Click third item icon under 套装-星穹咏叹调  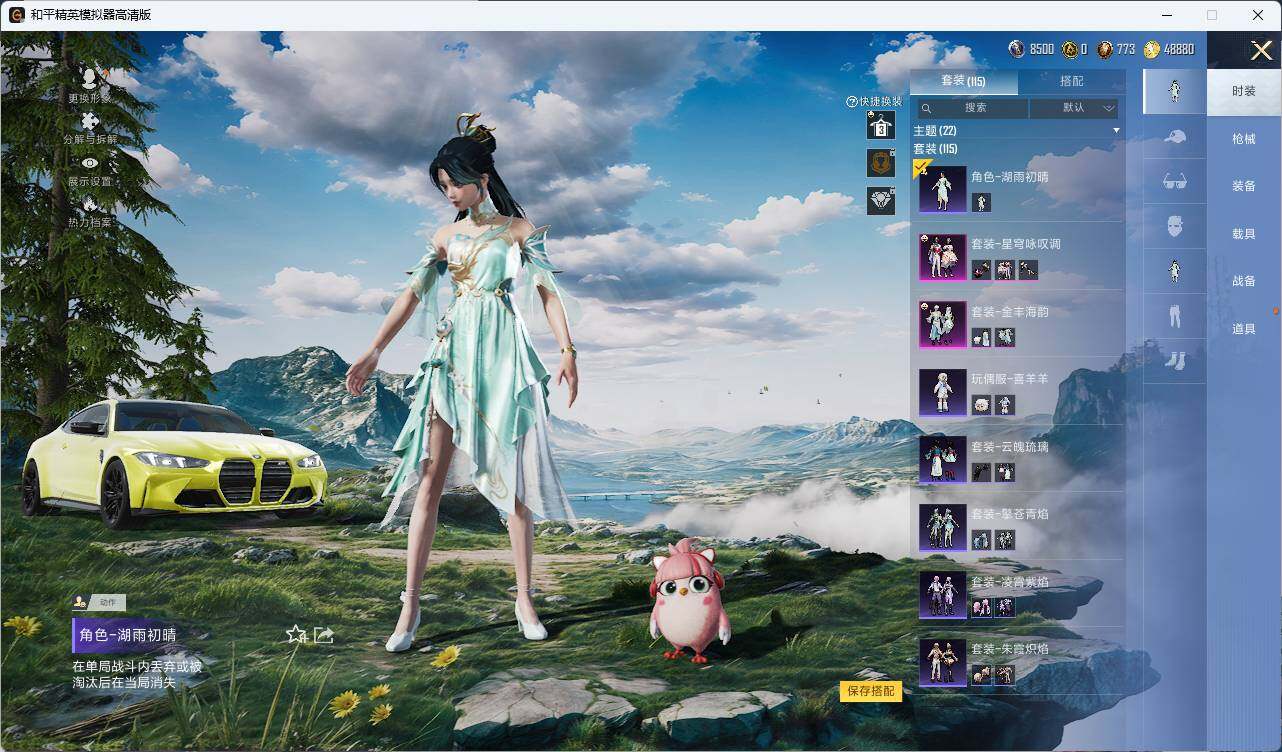pos(1028,270)
